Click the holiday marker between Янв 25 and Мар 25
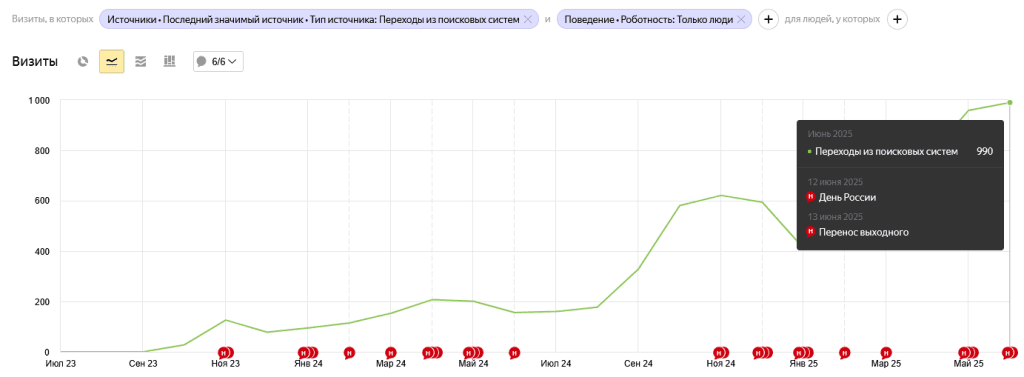 point(844,353)
